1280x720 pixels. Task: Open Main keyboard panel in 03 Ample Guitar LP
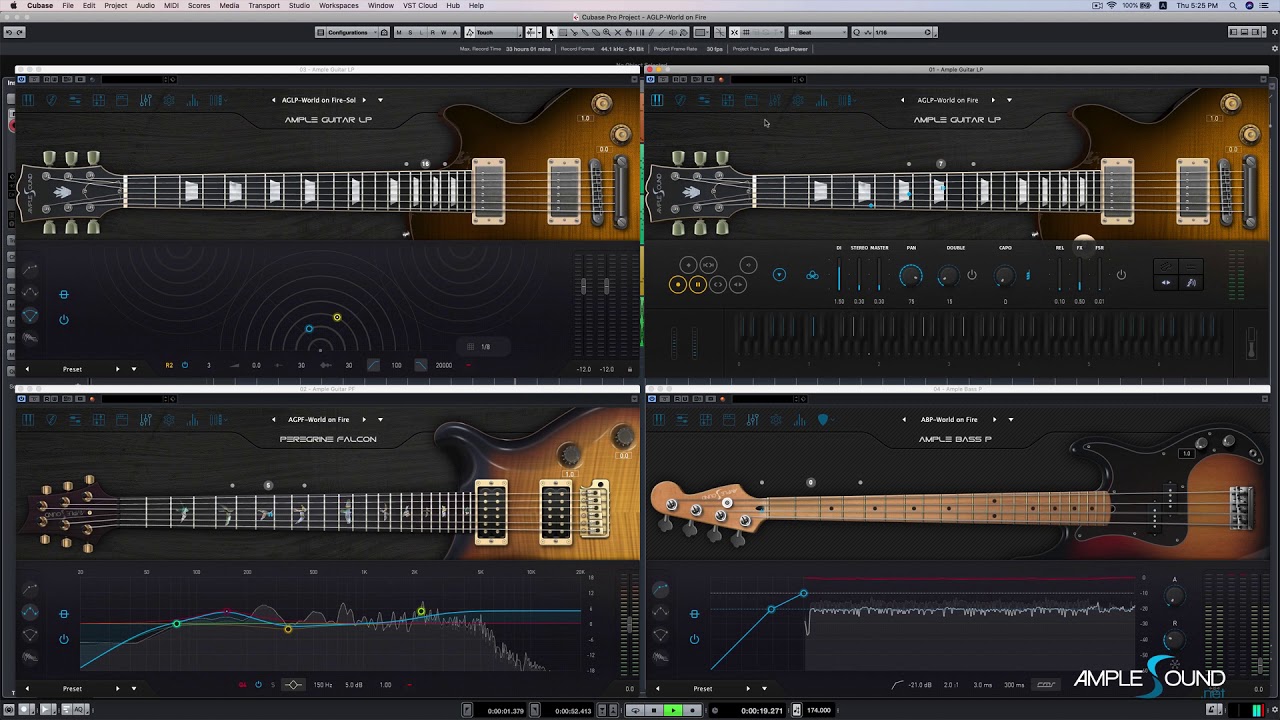pos(28,100)
